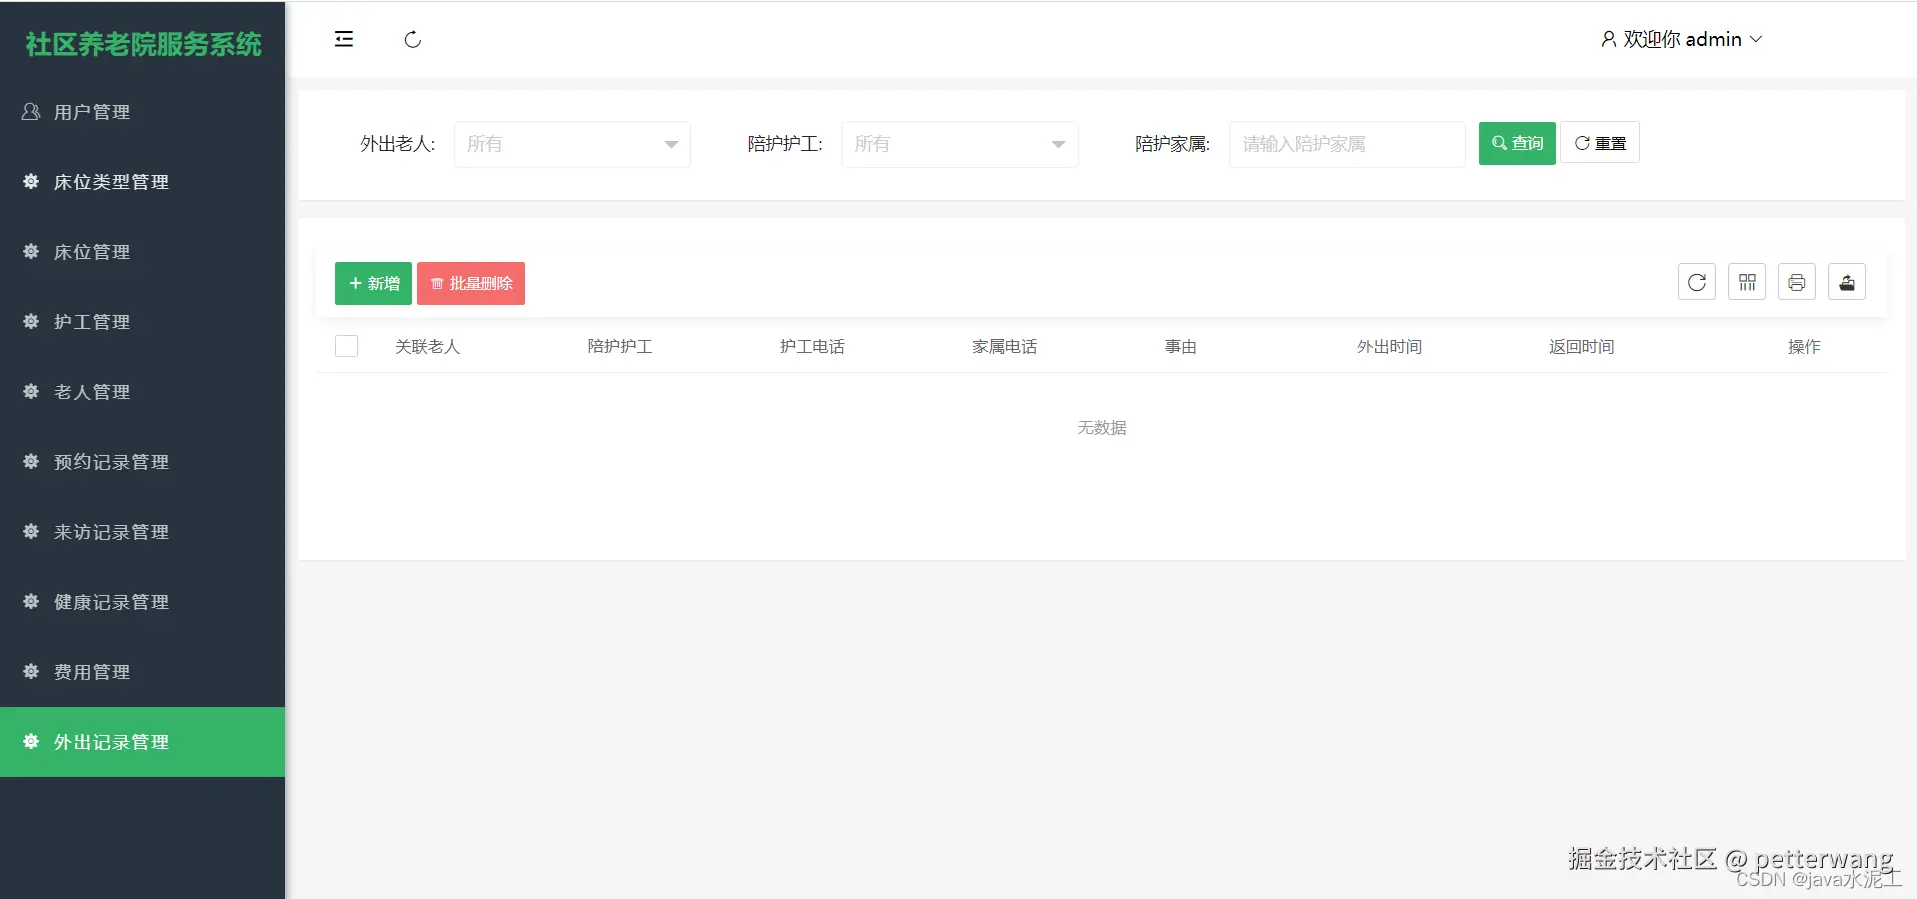Click the 陪护护工 column header
Viewport: 1917px width, 899px height.
[620, 346]
